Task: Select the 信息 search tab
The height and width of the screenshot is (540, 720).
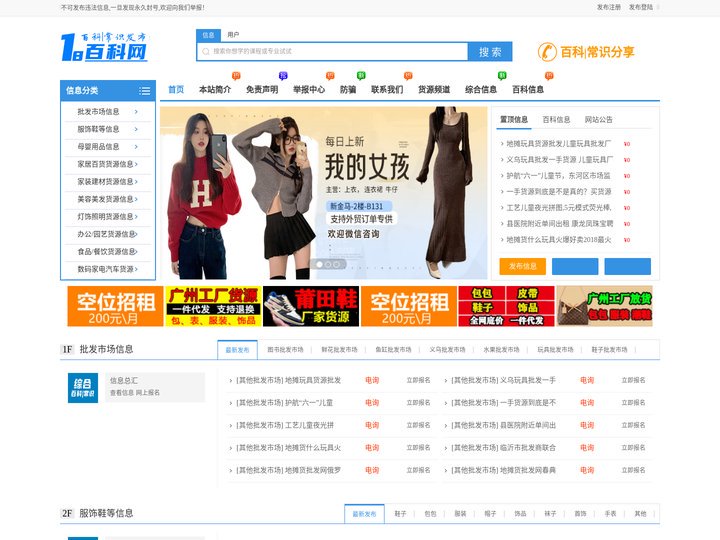Action: tap(208, 35)
